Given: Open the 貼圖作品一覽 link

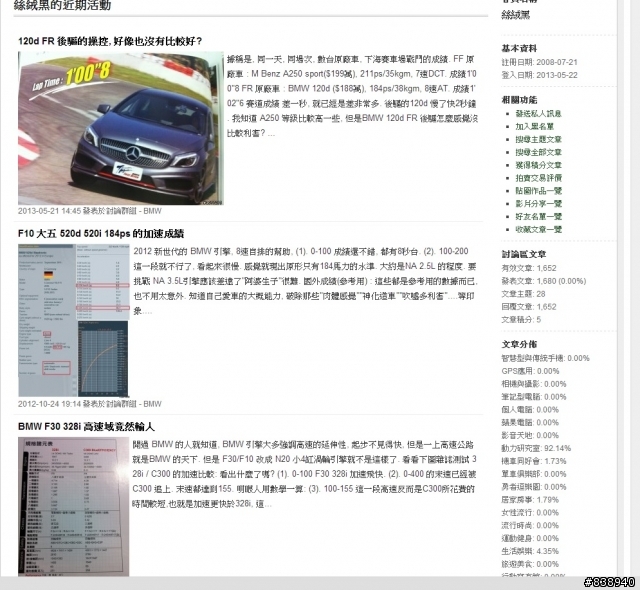Looking at the screenshot, I should (x=538, y=191).
